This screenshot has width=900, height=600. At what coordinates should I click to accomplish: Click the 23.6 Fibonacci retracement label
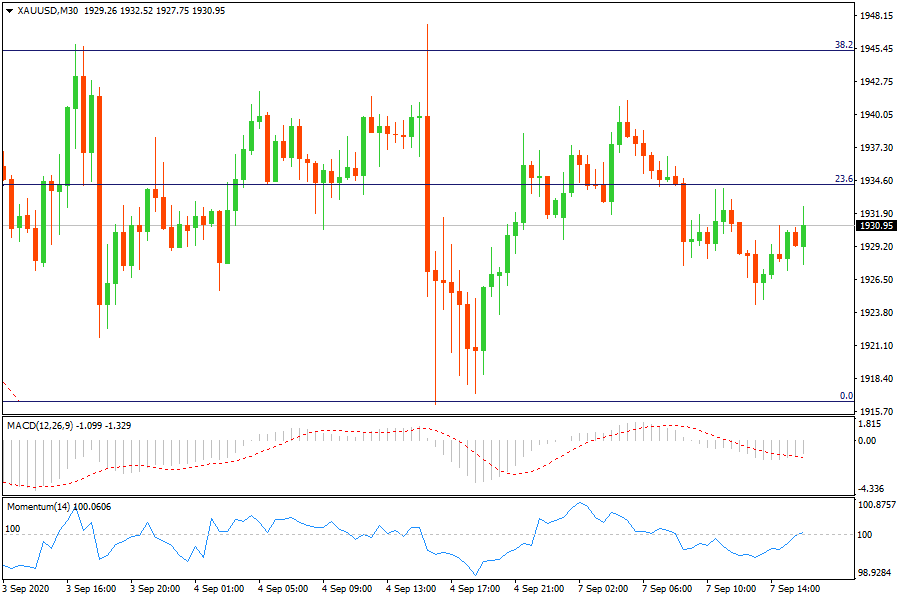point(843,179)
